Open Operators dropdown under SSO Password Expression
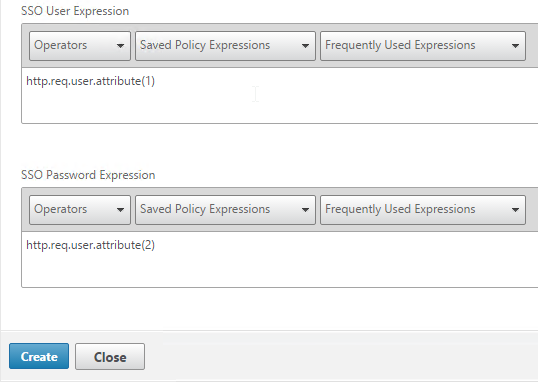 (x=80, y=210)
